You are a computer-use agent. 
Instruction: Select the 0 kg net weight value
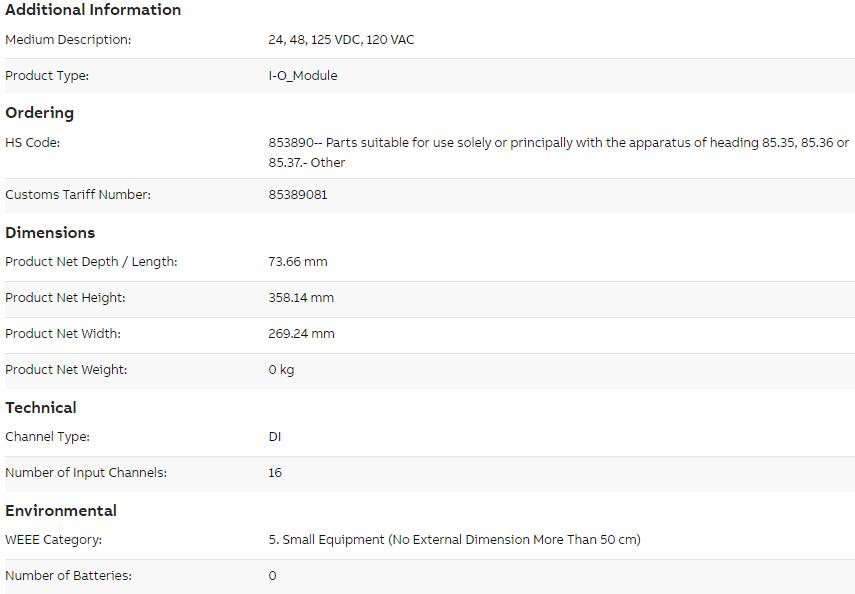(281, 370)
